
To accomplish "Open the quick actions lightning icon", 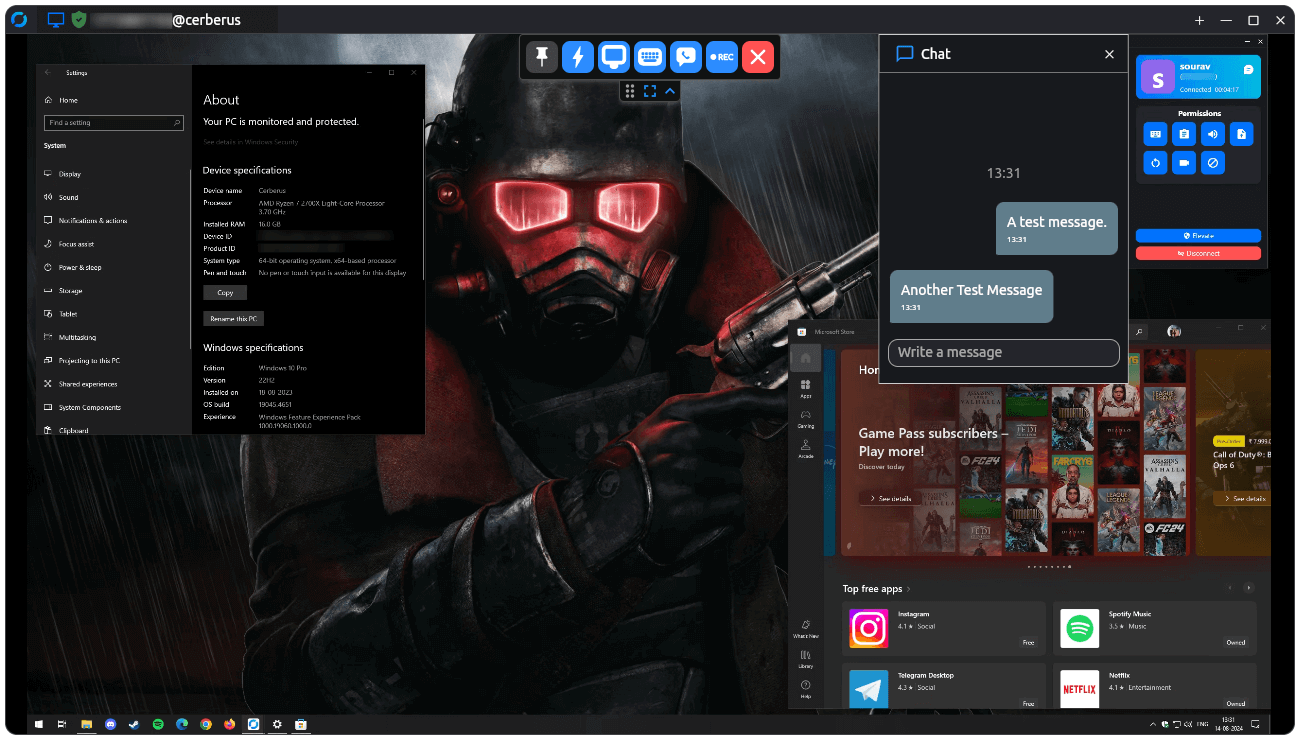I will tap(577, 57).
